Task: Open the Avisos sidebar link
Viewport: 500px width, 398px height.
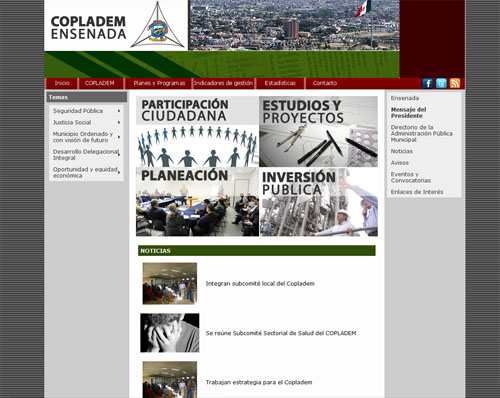Action: tap(400, 163)
